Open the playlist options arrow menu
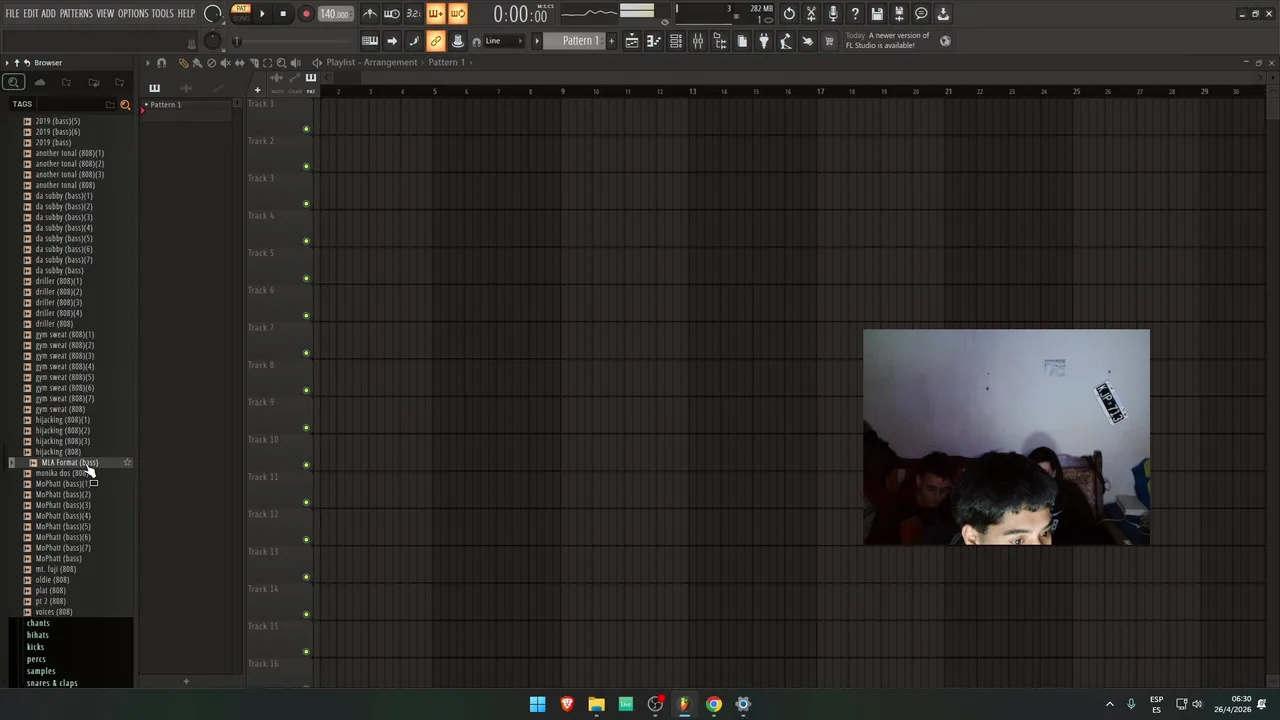 (147, 62)
